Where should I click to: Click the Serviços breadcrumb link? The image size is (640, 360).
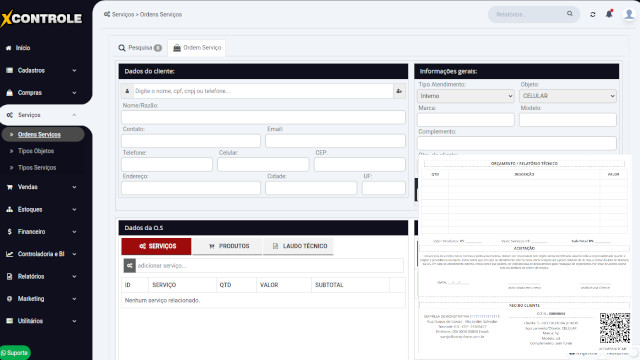(x=123, y=14)
